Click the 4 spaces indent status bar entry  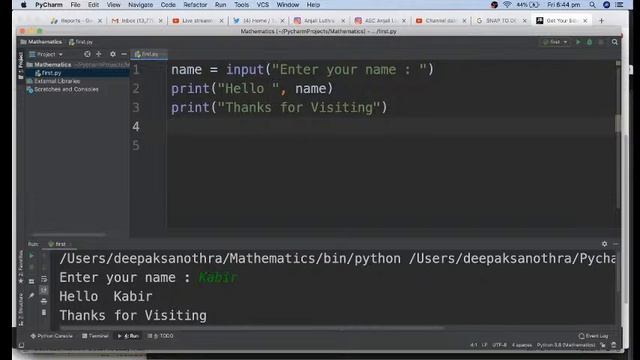tap(522, 345)
